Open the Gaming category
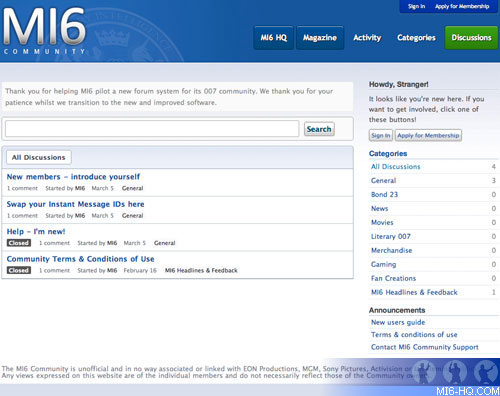The height and width of the screenshot is (396, 500). [x=384, y=265]
